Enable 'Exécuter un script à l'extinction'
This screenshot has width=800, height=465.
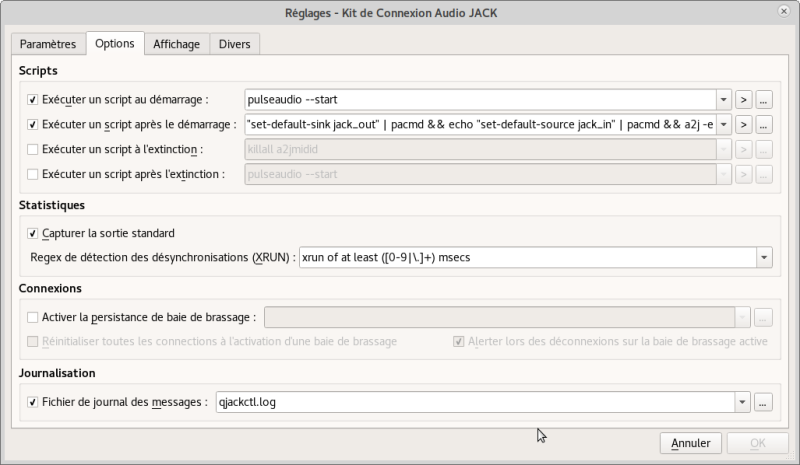pos(33,150)
